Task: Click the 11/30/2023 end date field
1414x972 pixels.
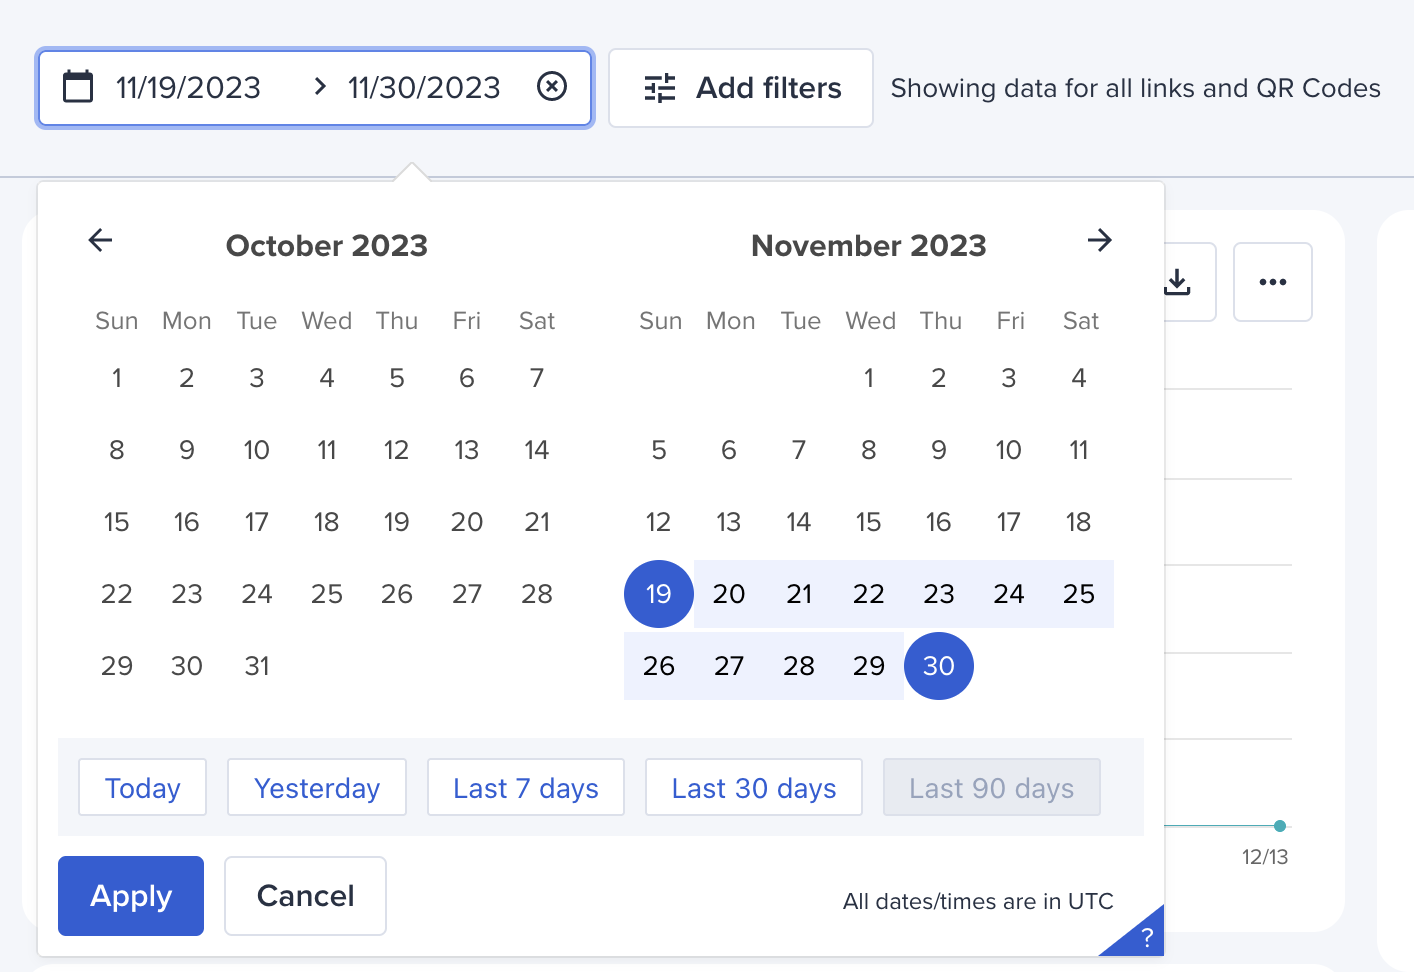Action: (424, 88)
